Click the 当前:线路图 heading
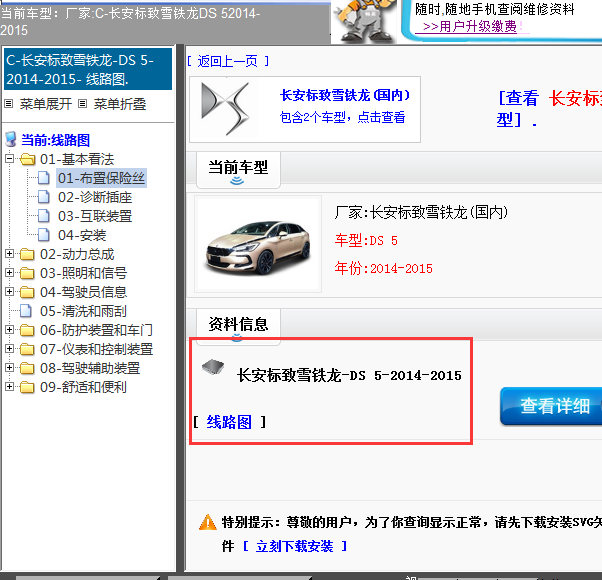 [55, 140]
